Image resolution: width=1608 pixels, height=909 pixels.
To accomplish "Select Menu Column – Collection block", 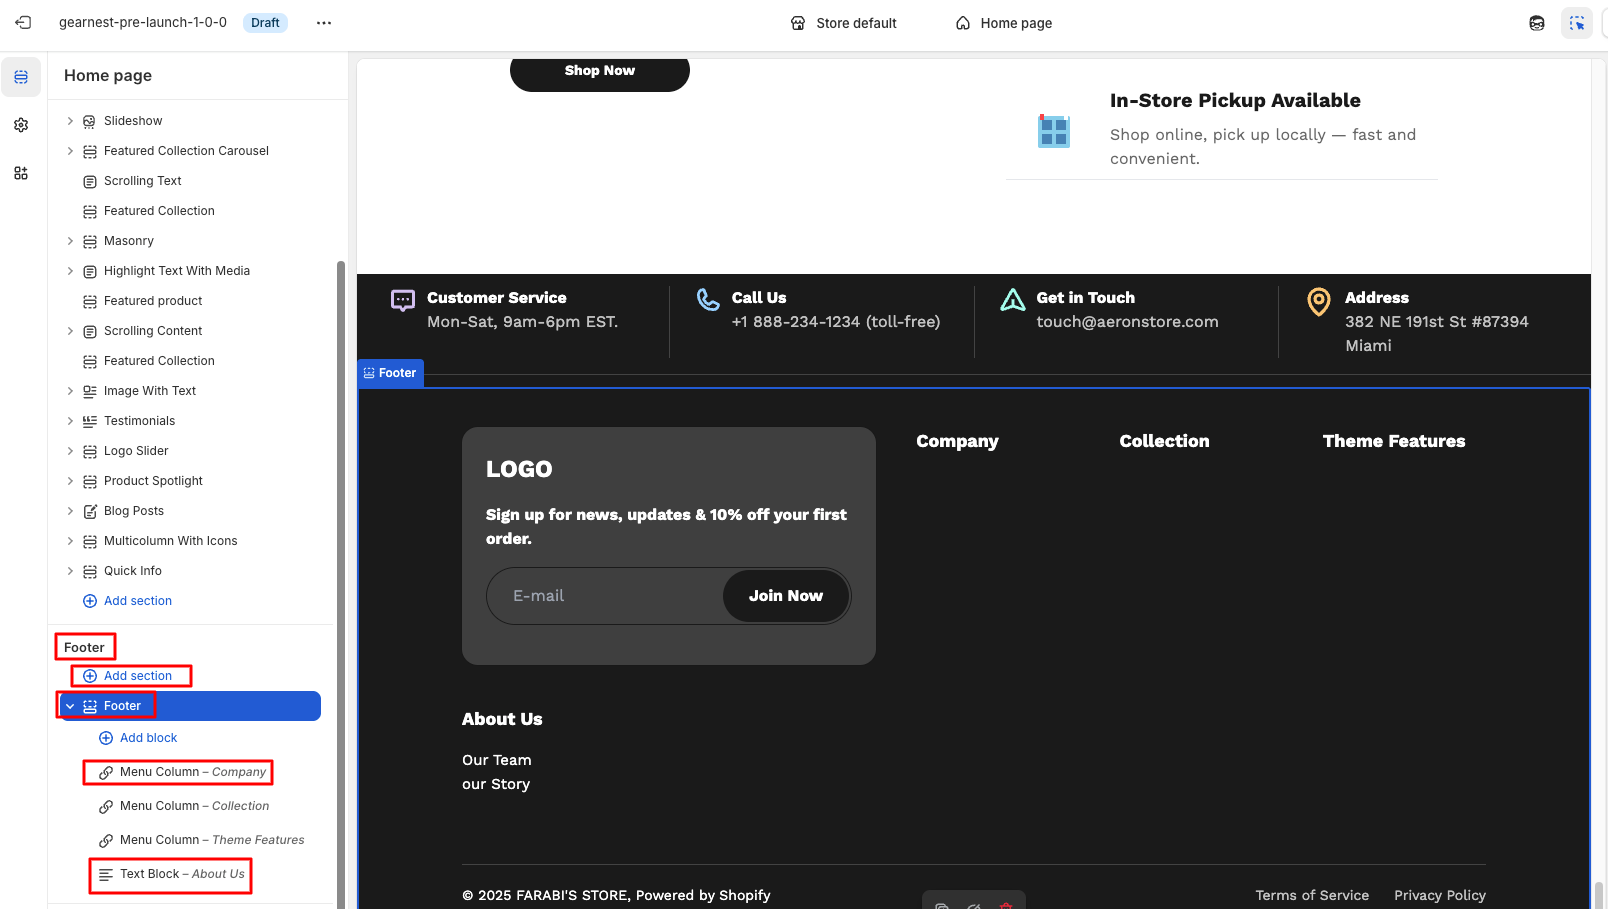I will [x=194, y=806].
